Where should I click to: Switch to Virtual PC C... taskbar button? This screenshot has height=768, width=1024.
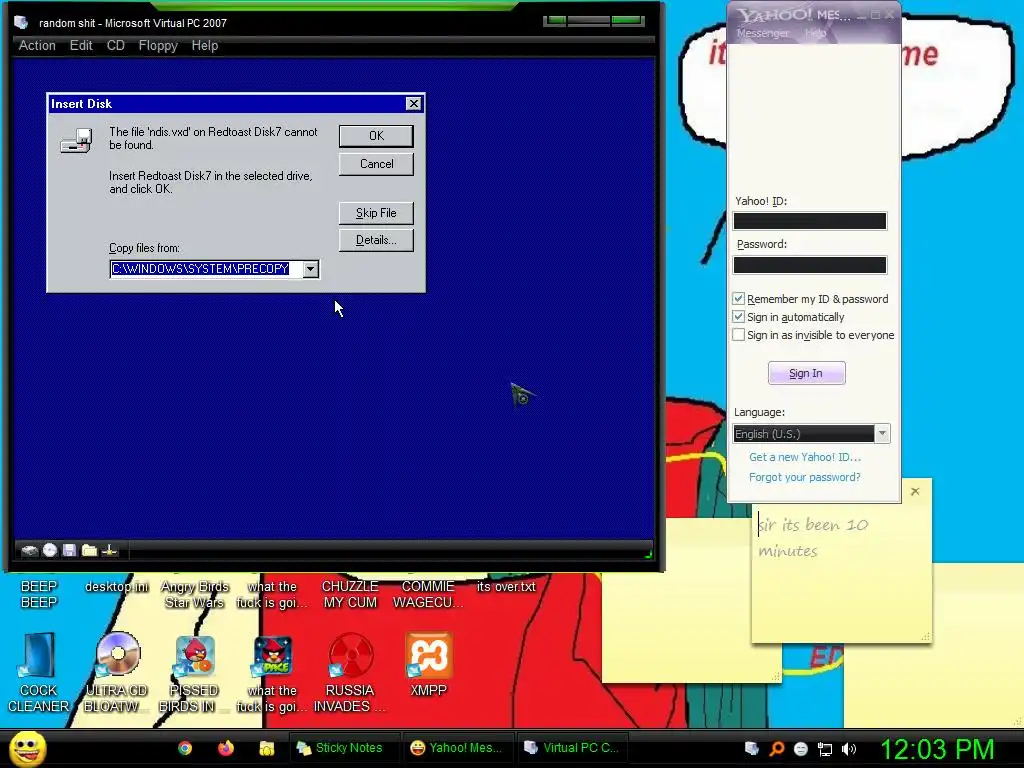coord(571,748)
